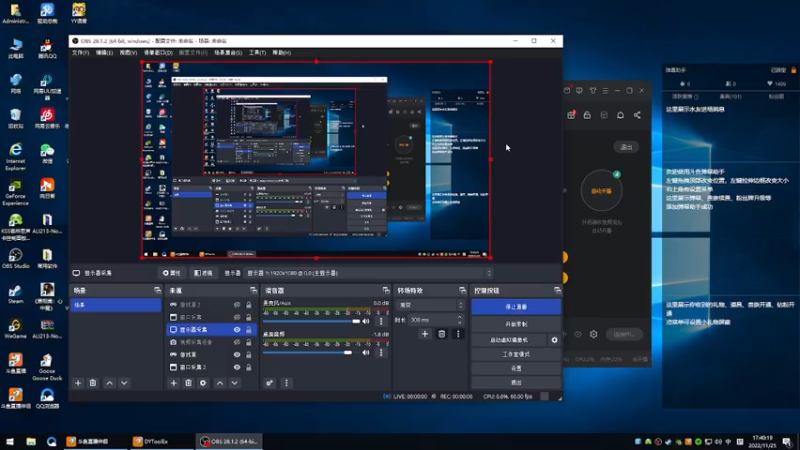
Task: Open the Filters button in the source toolbar
Action: pos(203,273)
